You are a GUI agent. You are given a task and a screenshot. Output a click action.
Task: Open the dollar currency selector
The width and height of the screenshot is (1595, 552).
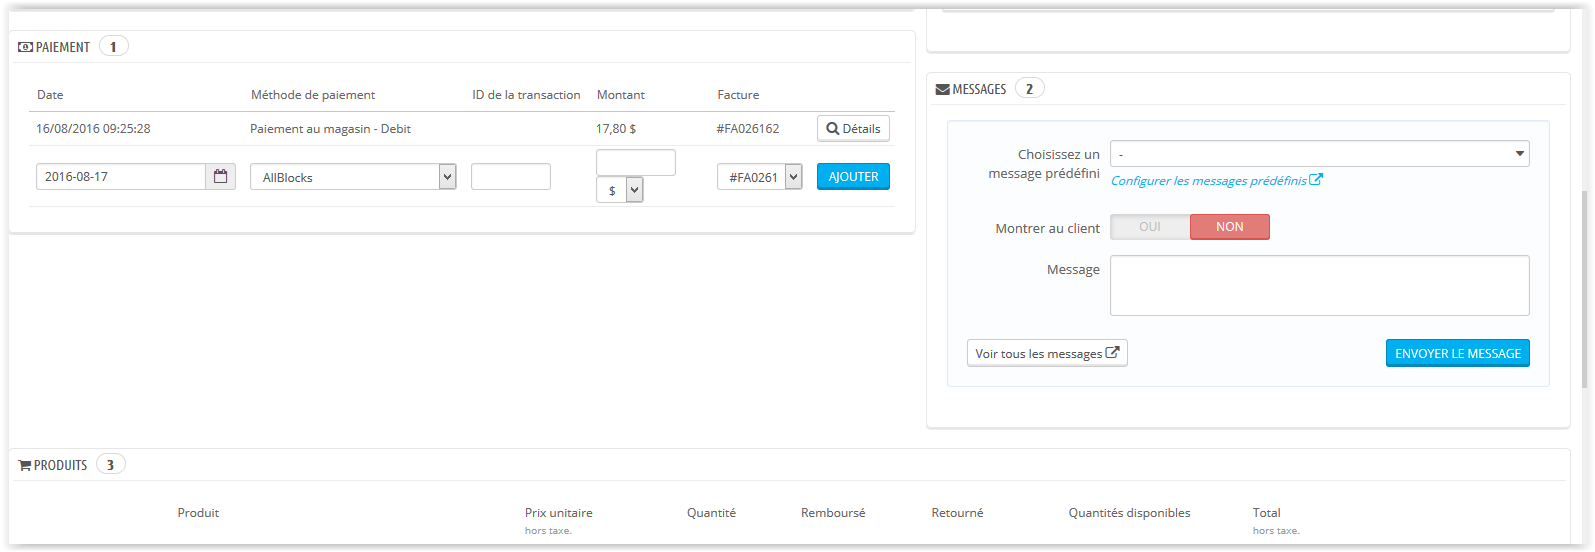pos(620,190)
